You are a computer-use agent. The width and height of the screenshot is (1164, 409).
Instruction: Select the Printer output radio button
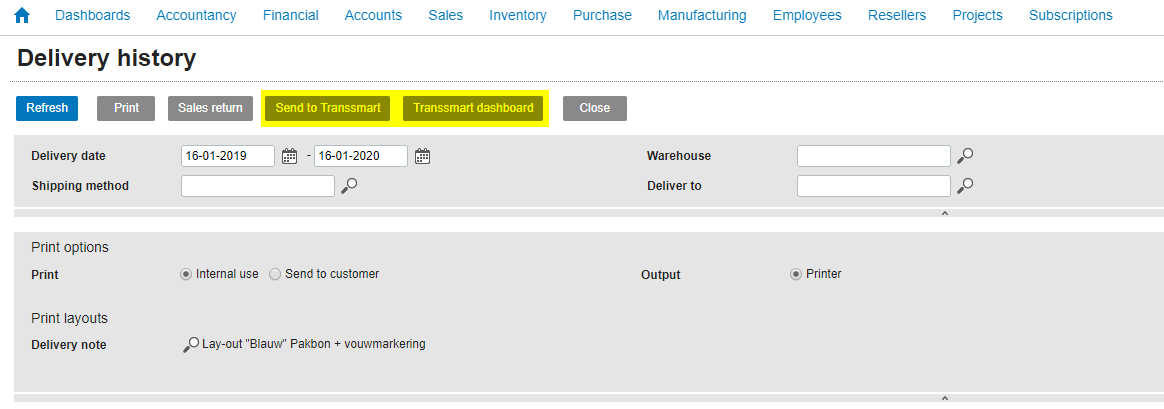pyautogui.click(x=796, y=274)
